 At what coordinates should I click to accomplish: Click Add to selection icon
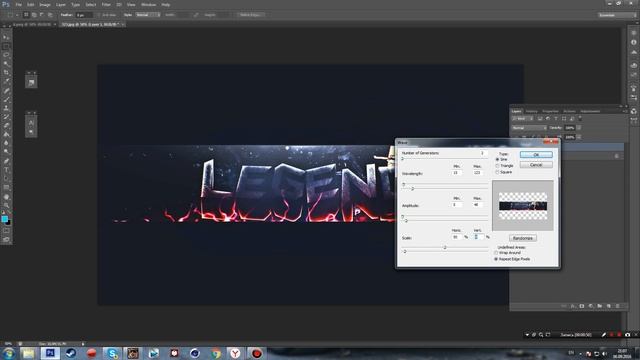34,15
